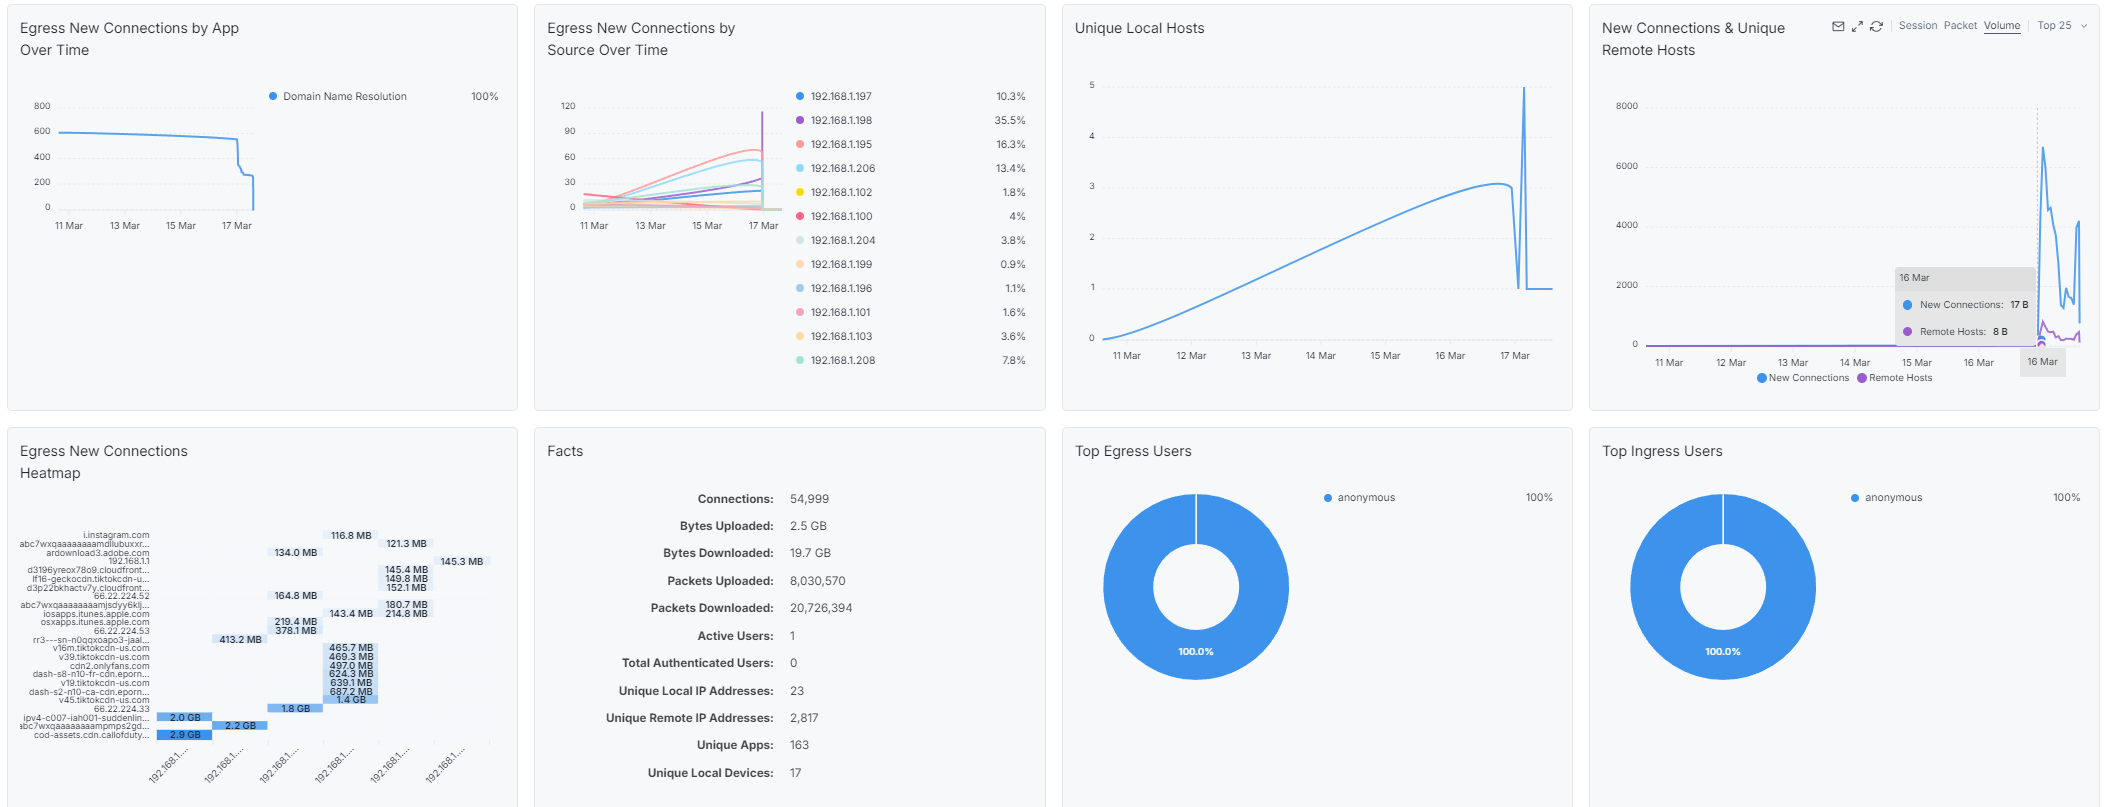Click the 116.8 MB heatmap cell
2111x807 pixels.
pos(351,536)
